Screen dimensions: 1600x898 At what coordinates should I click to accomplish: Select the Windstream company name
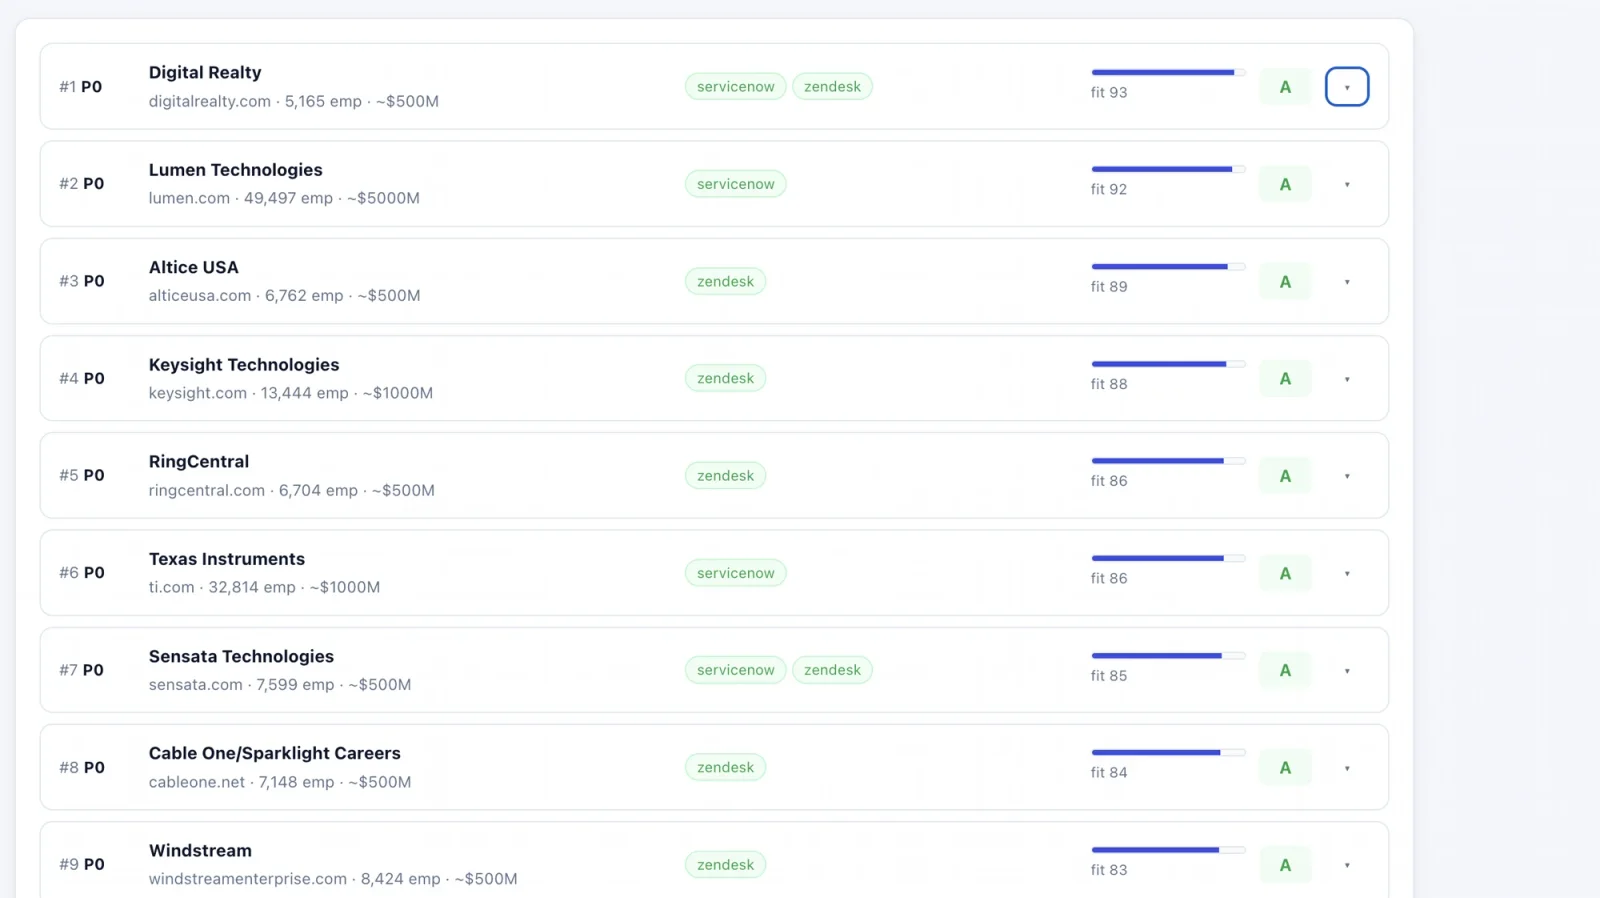pyautogui.click(x=200, y=851)
